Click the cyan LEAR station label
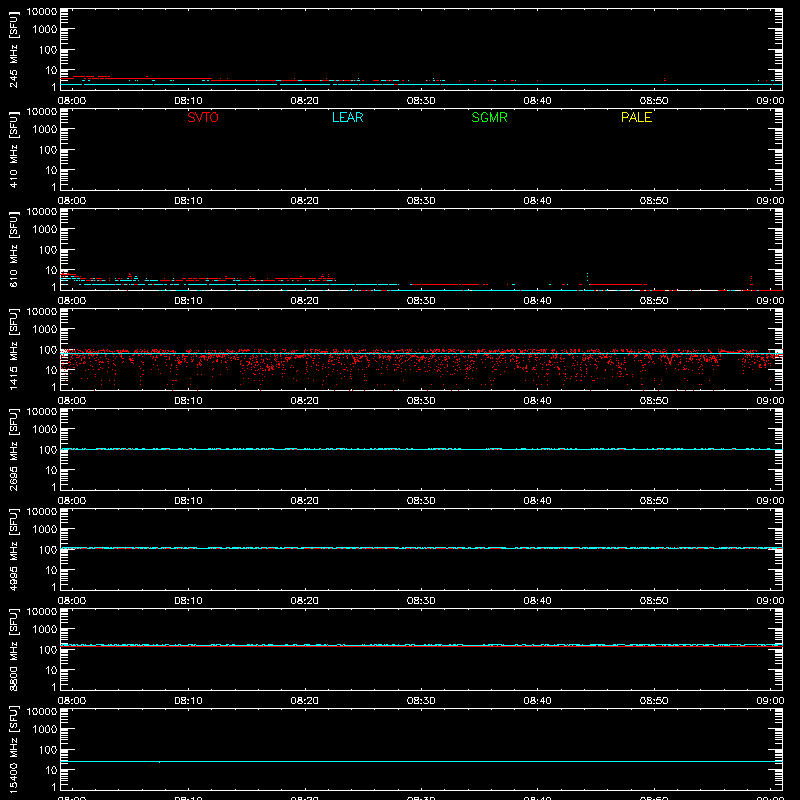This screenshot has height=800, width=800. (x=347, y=117)
